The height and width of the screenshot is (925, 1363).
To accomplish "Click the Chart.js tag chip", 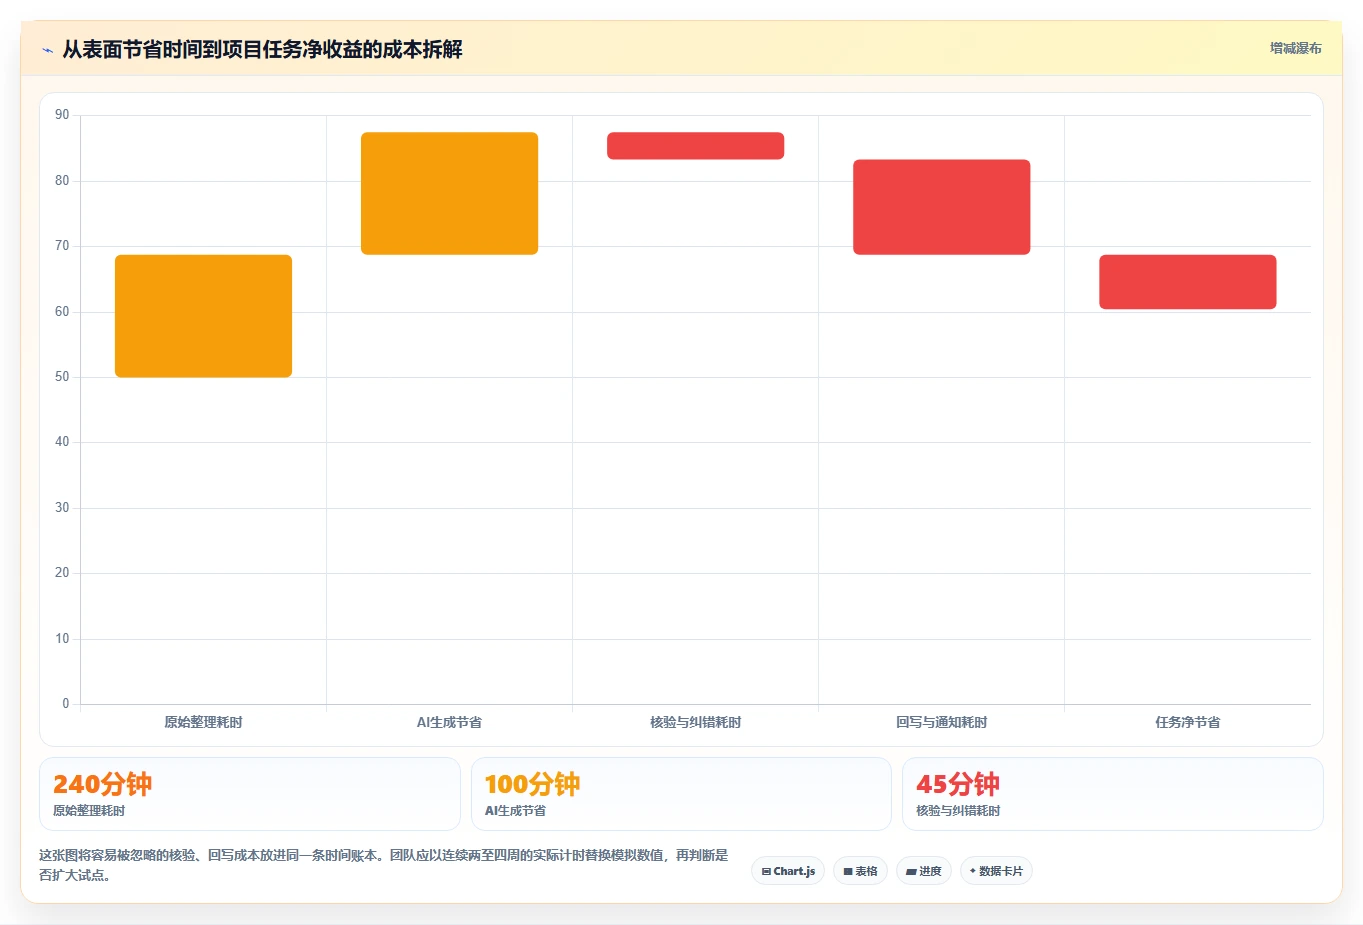I will click(x=788, y=871).
